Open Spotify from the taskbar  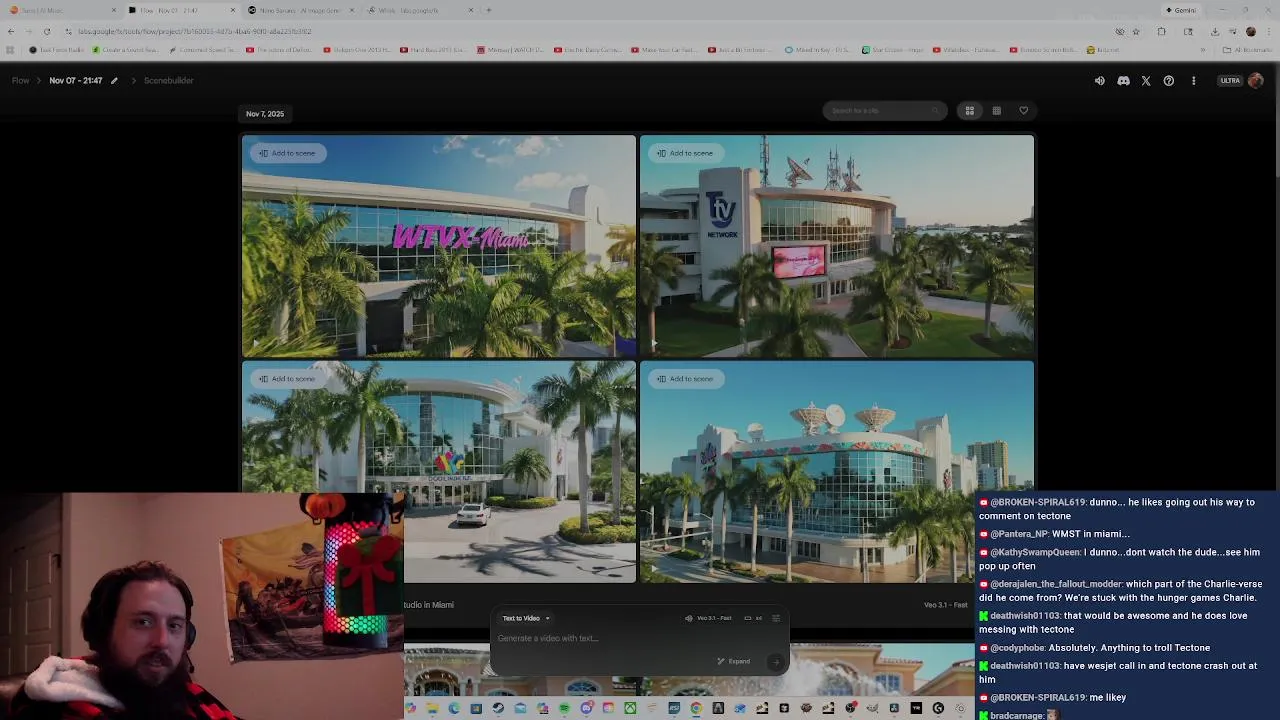pyautogui.click(x=564, y=708)
